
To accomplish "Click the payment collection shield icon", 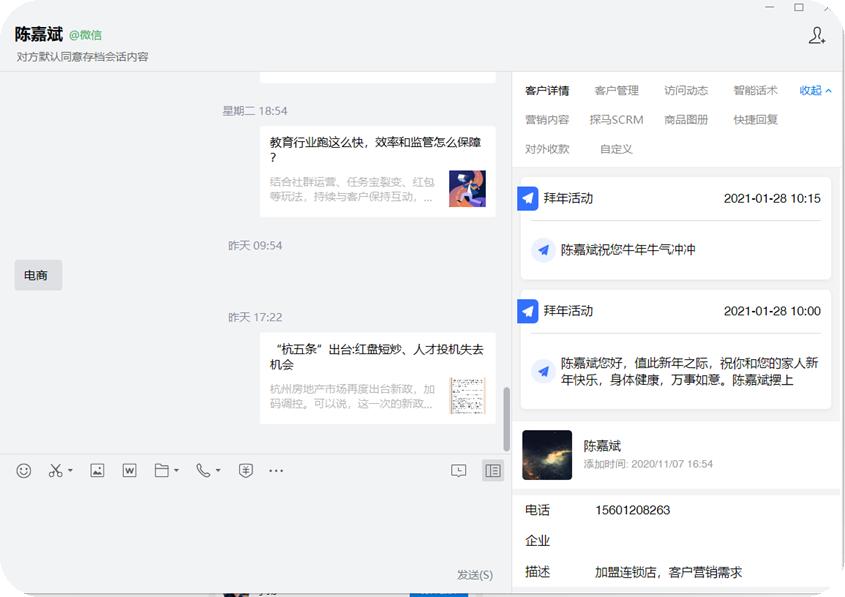I will point(246,471).
